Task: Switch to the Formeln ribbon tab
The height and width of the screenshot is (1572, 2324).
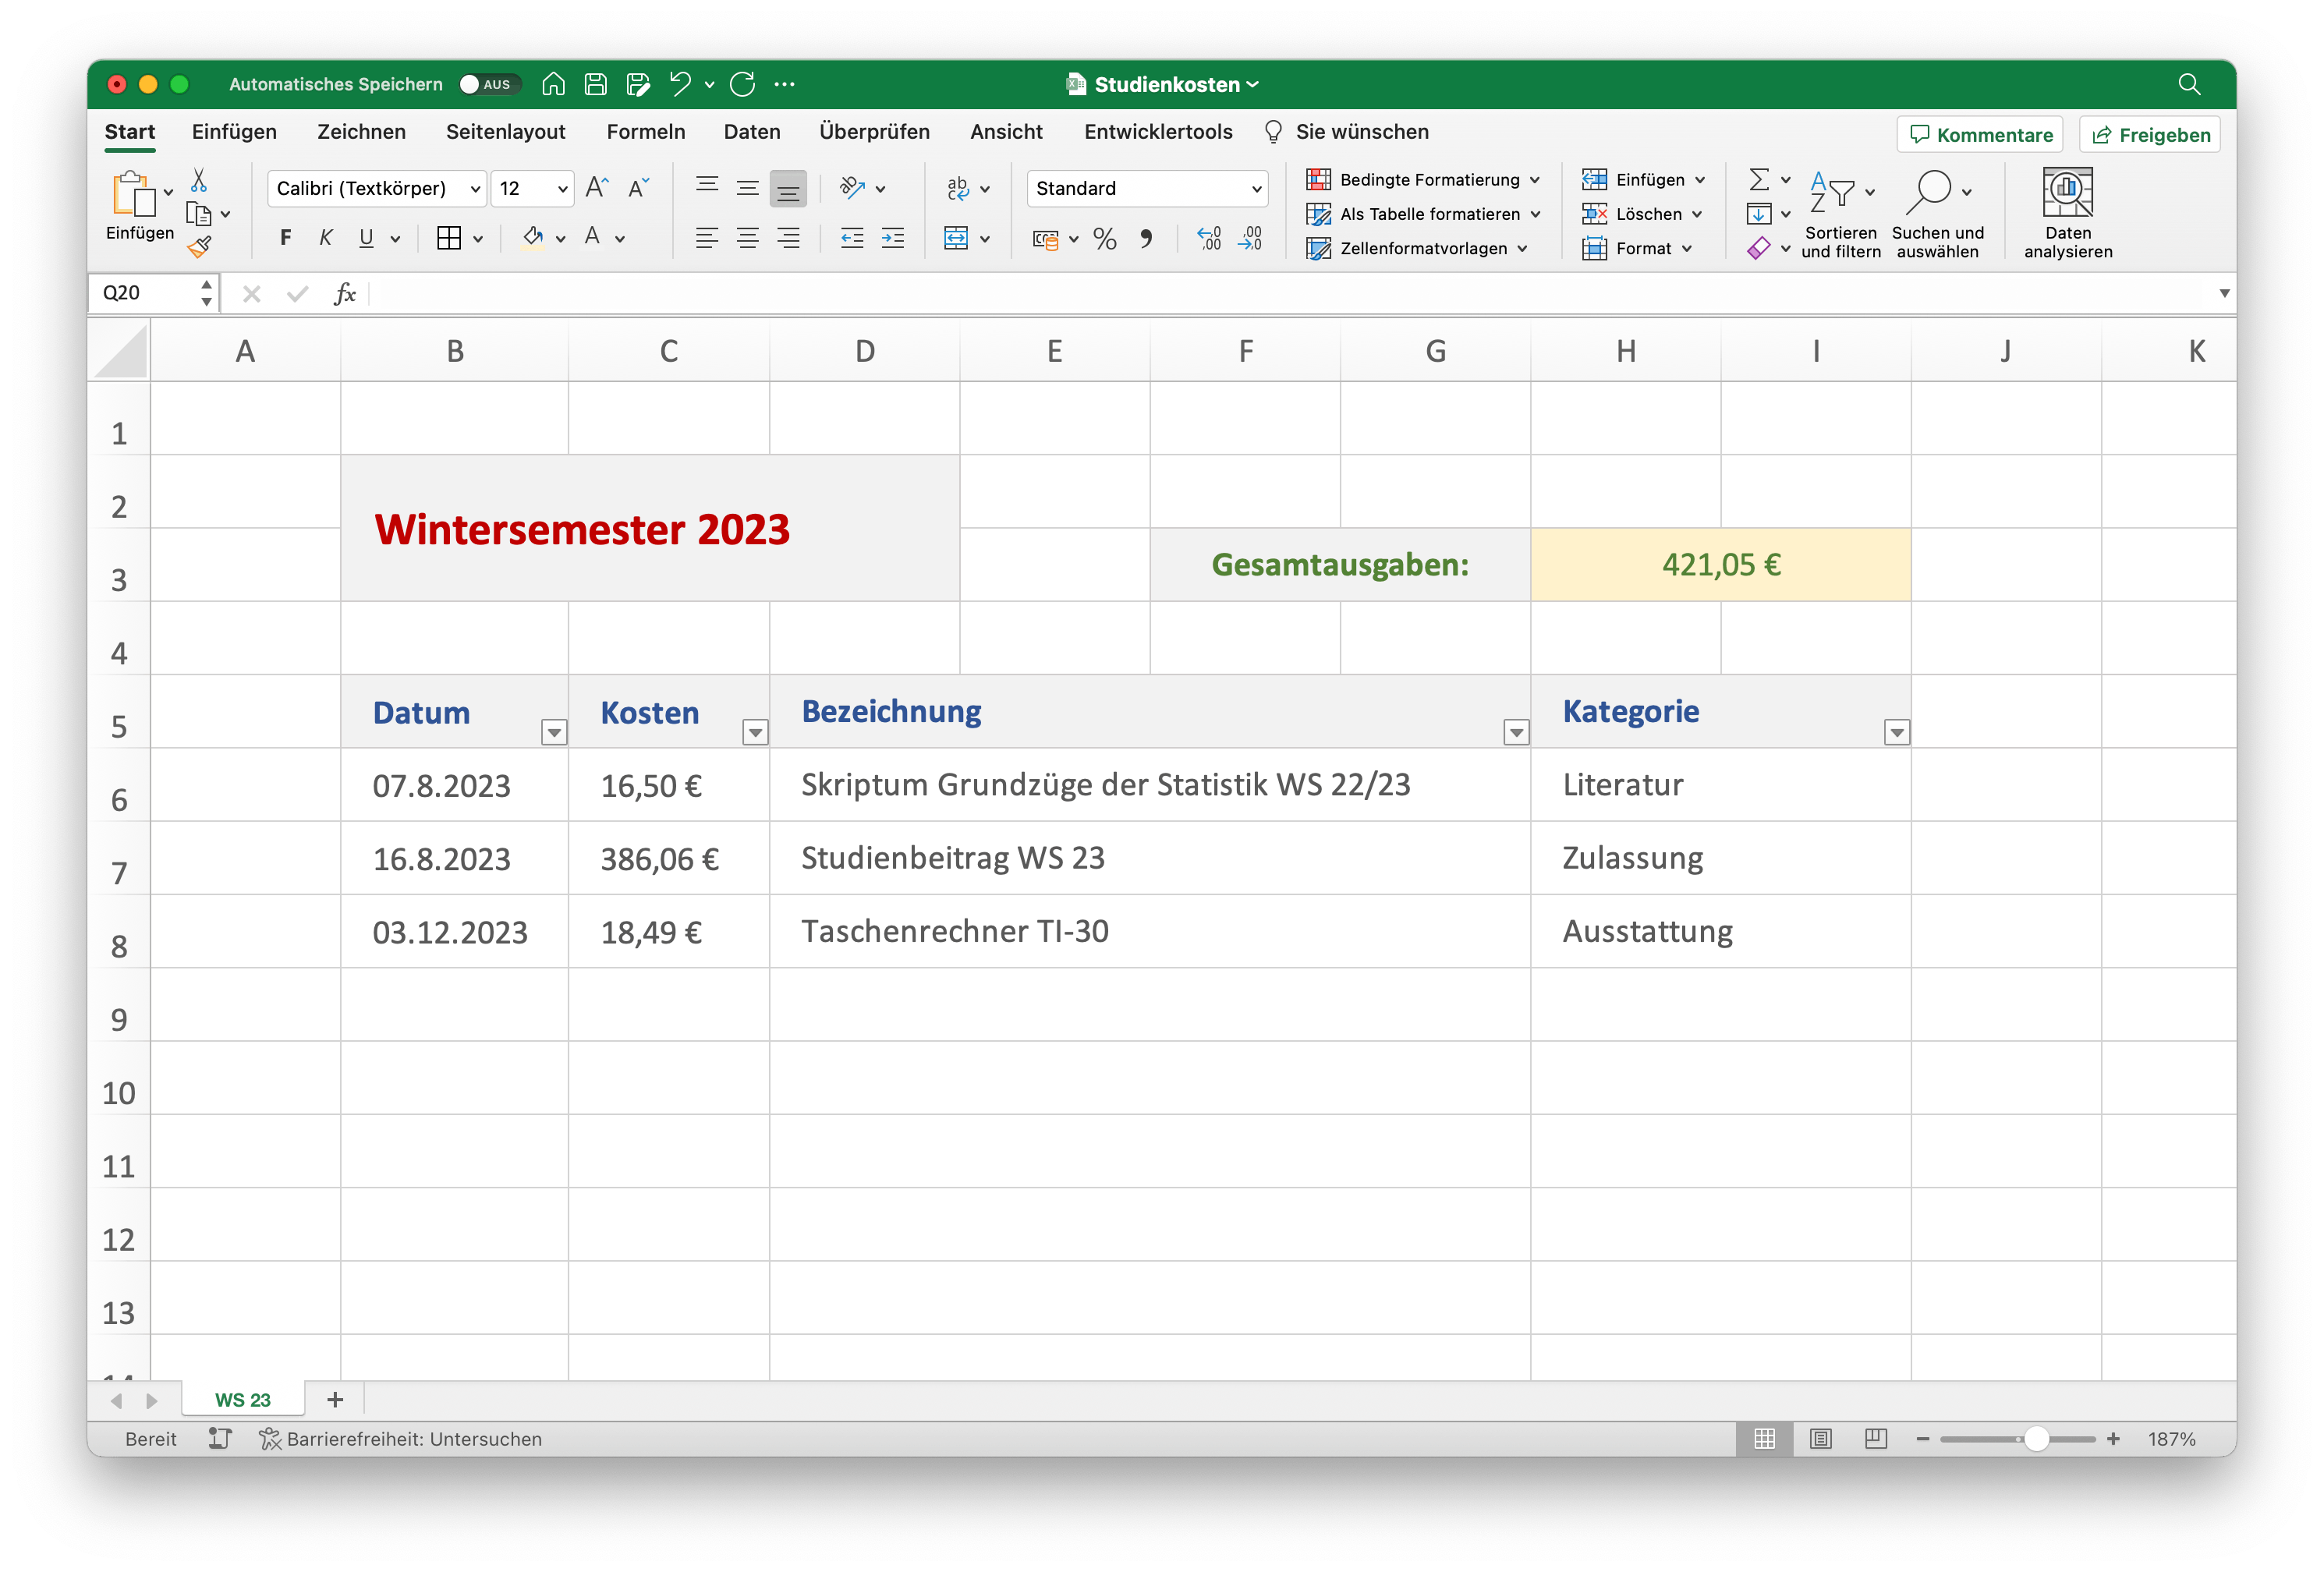Action: tap(645, 132)
